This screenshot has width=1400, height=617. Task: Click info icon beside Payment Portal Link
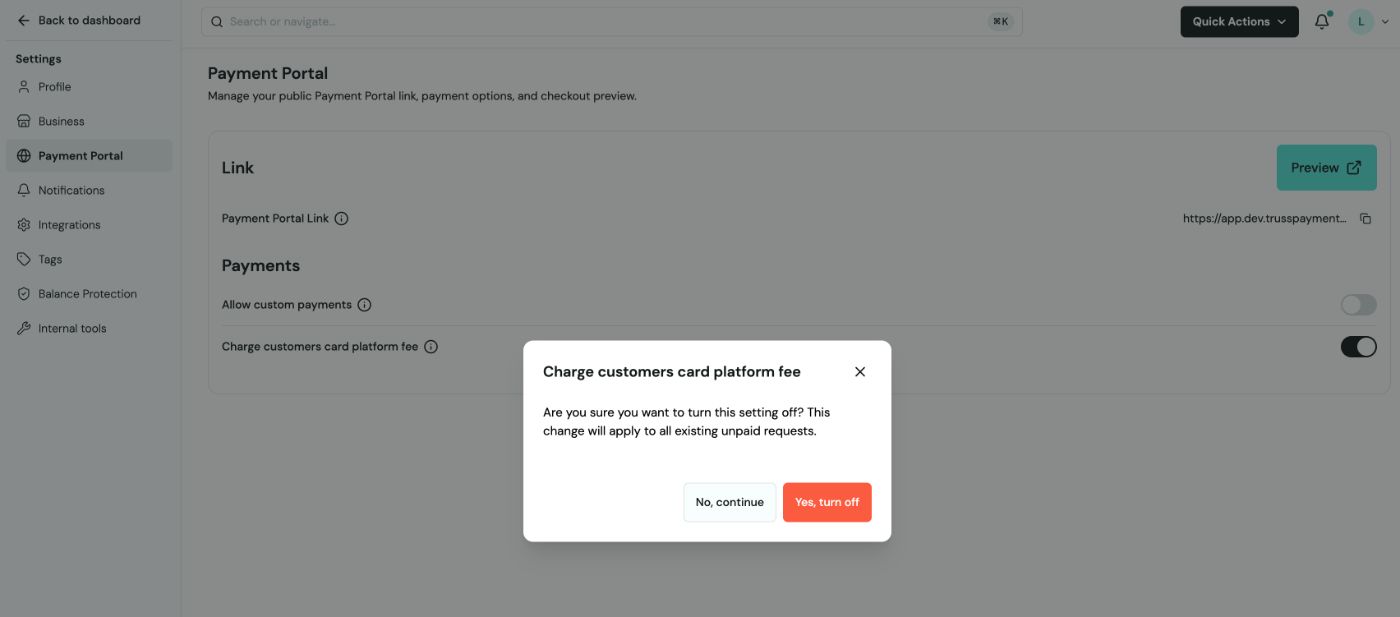point(341,218)
